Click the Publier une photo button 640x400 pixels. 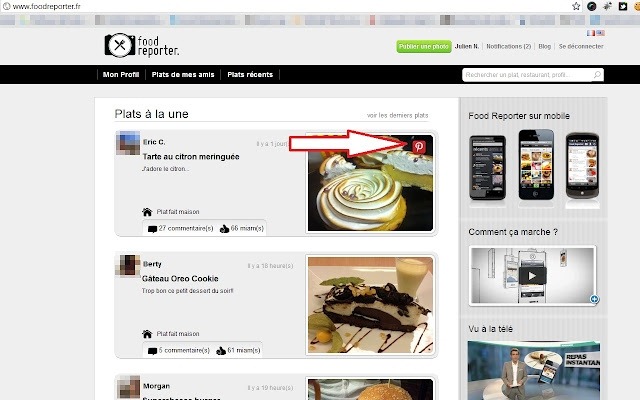pos(424,47)
